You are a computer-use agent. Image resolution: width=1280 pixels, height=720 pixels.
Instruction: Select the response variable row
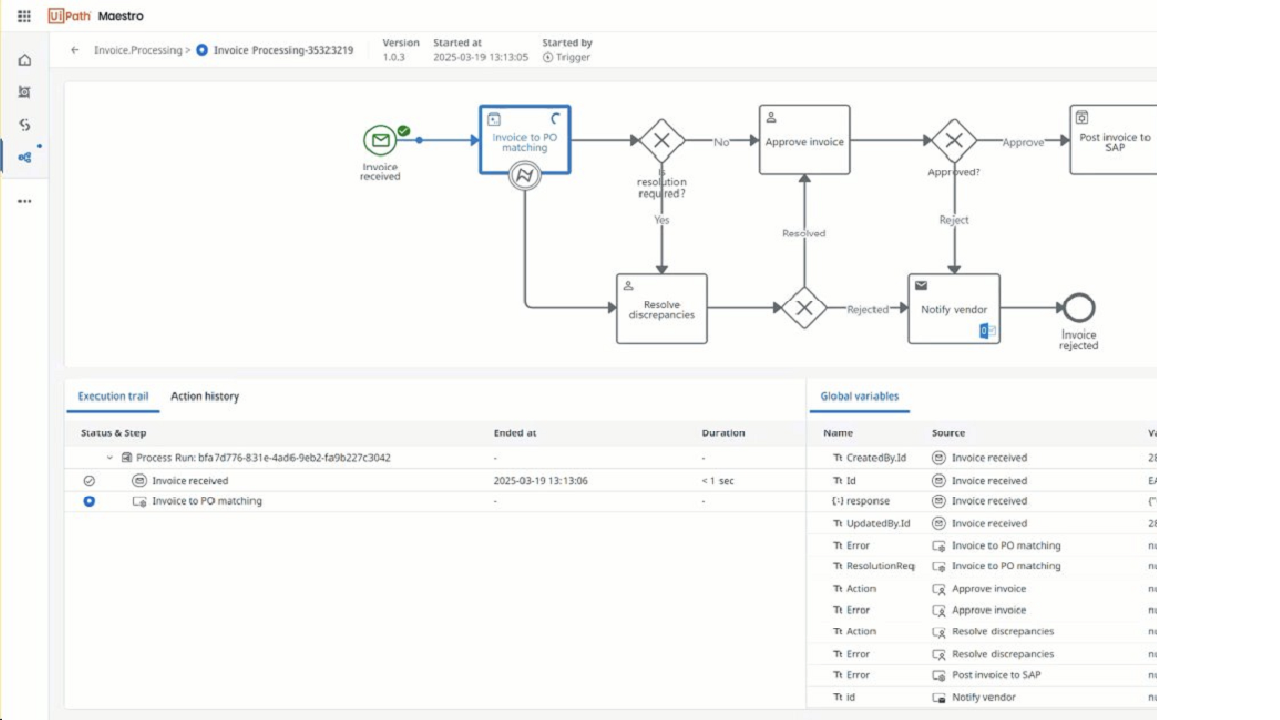click(982, 501)
